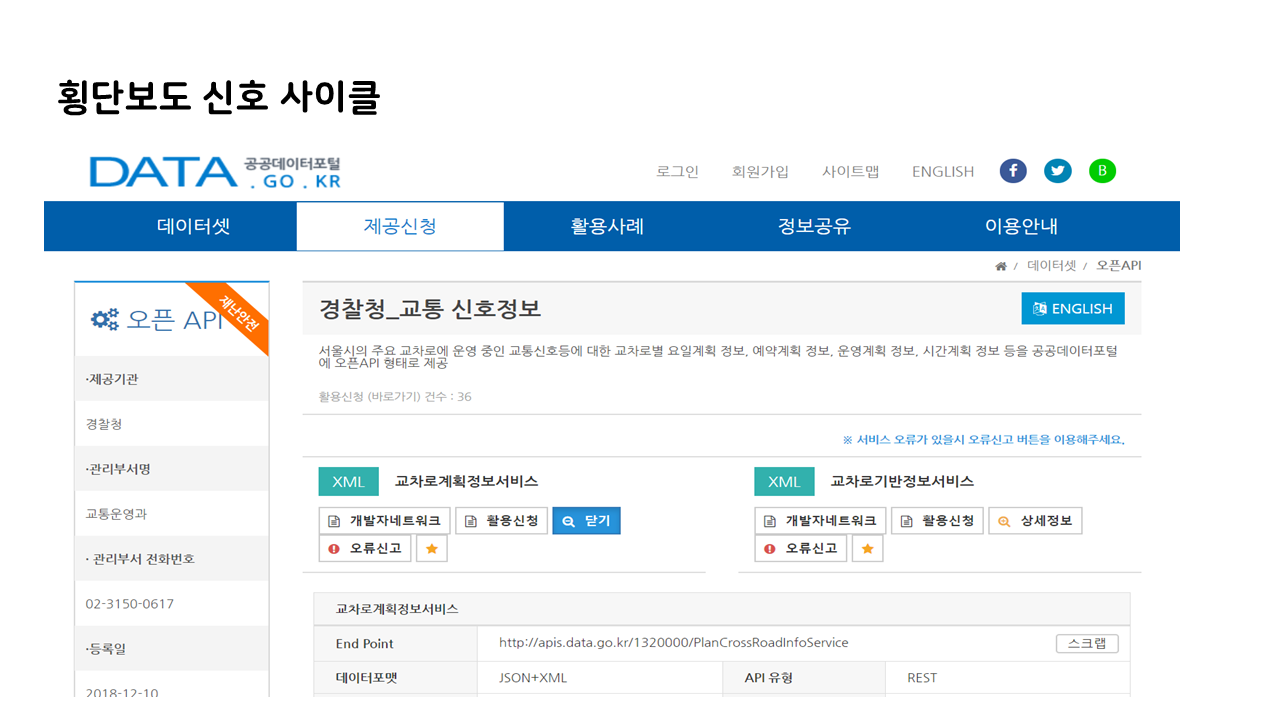The width and height of the screenshot is (1280, 720).
Task: Open the 사이트맵 link
Action: pos(850,172)
